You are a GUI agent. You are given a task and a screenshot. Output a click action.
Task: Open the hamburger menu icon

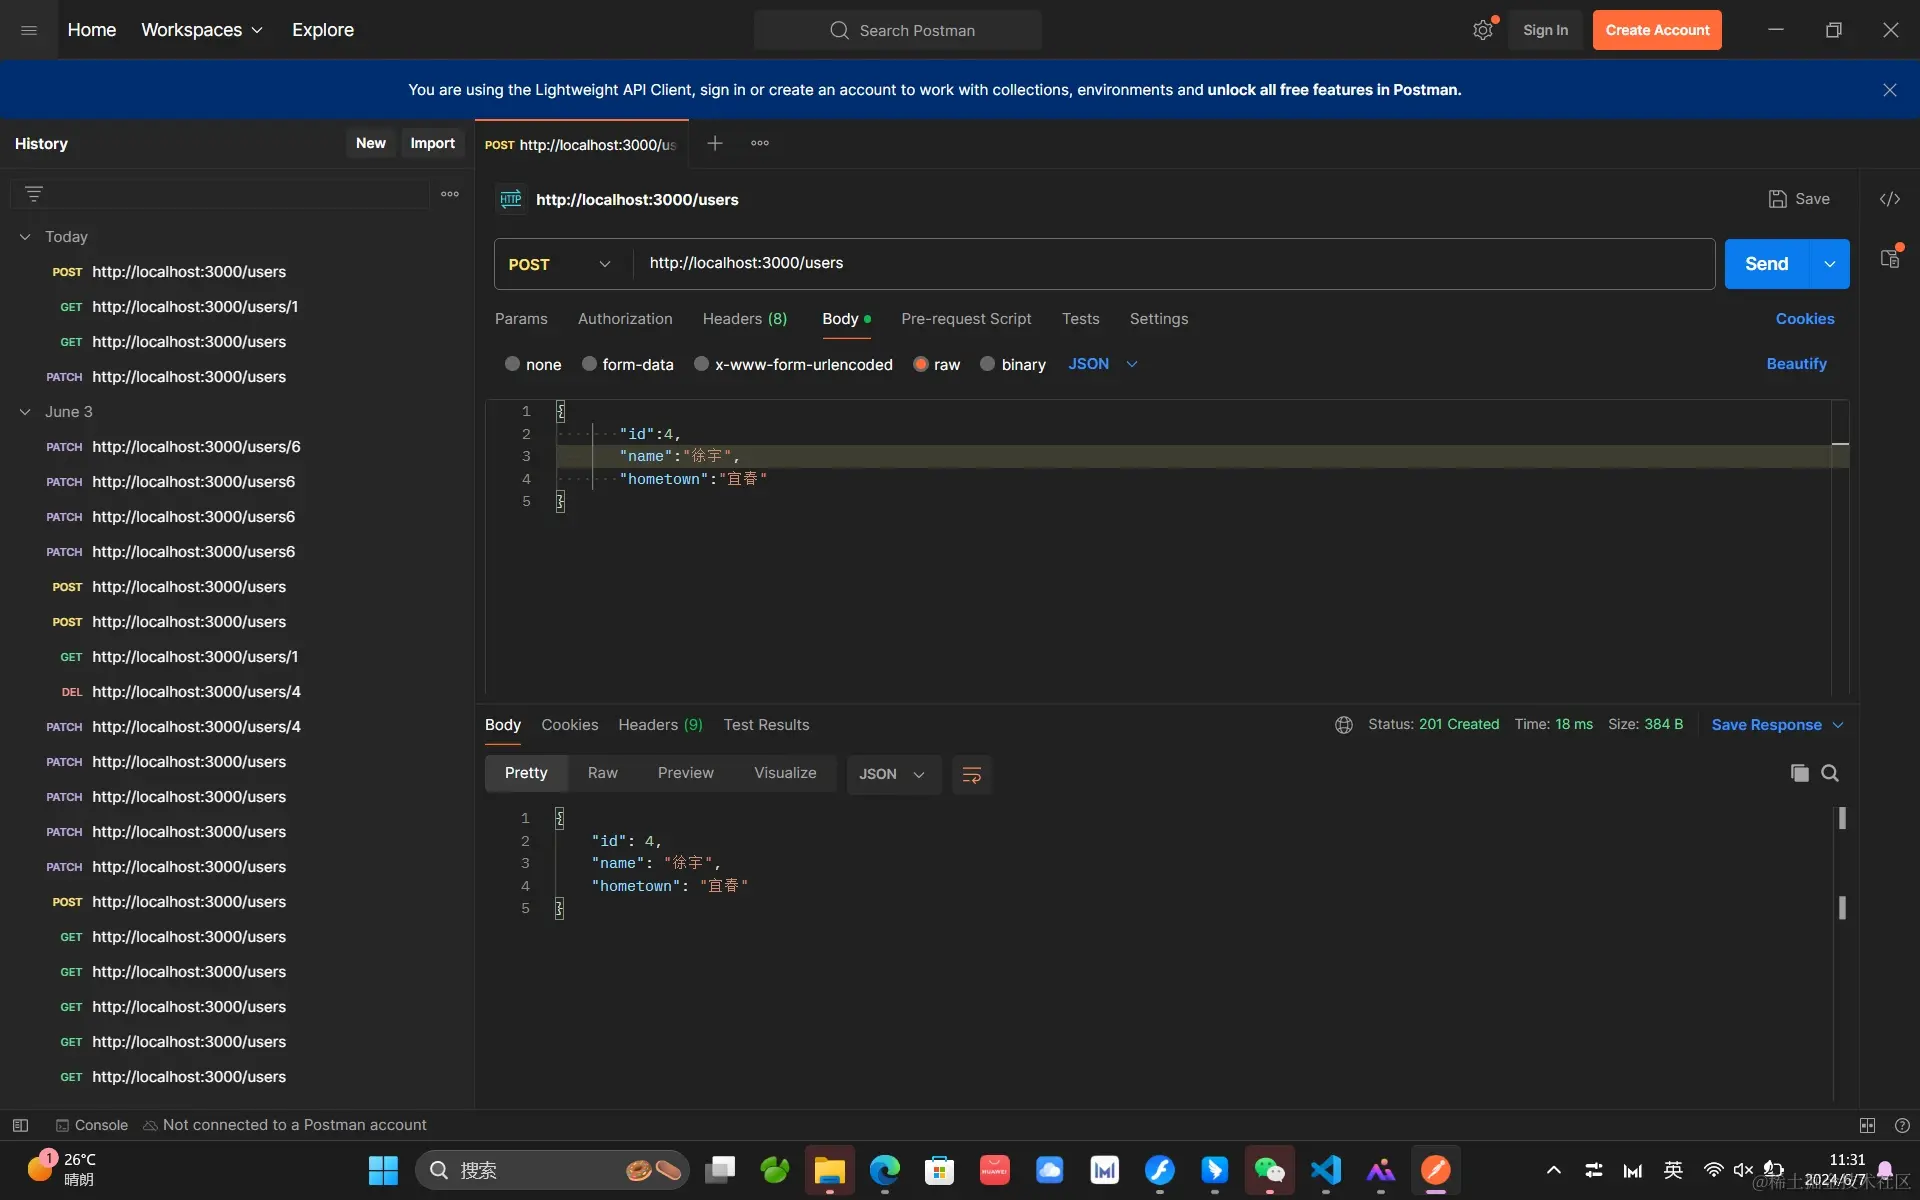(29, 30)
